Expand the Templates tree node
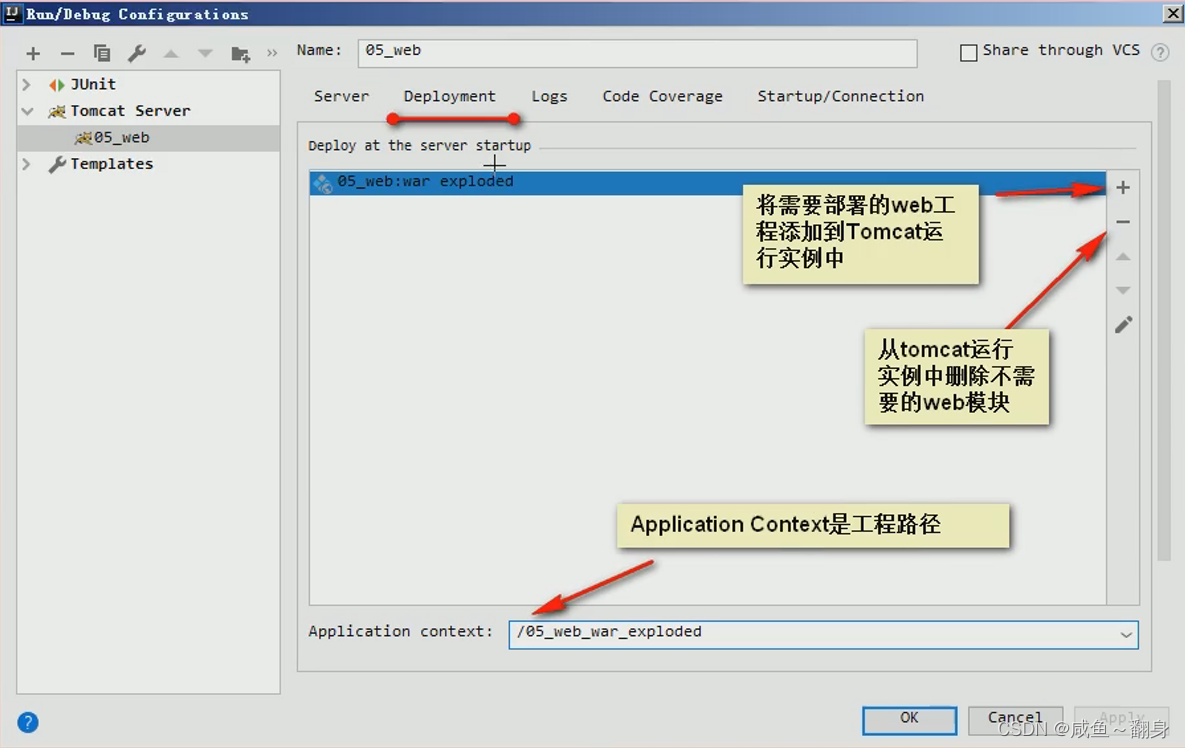This screenshot has width=1185, height=748. pyautogui.click(x=26, y=164)
